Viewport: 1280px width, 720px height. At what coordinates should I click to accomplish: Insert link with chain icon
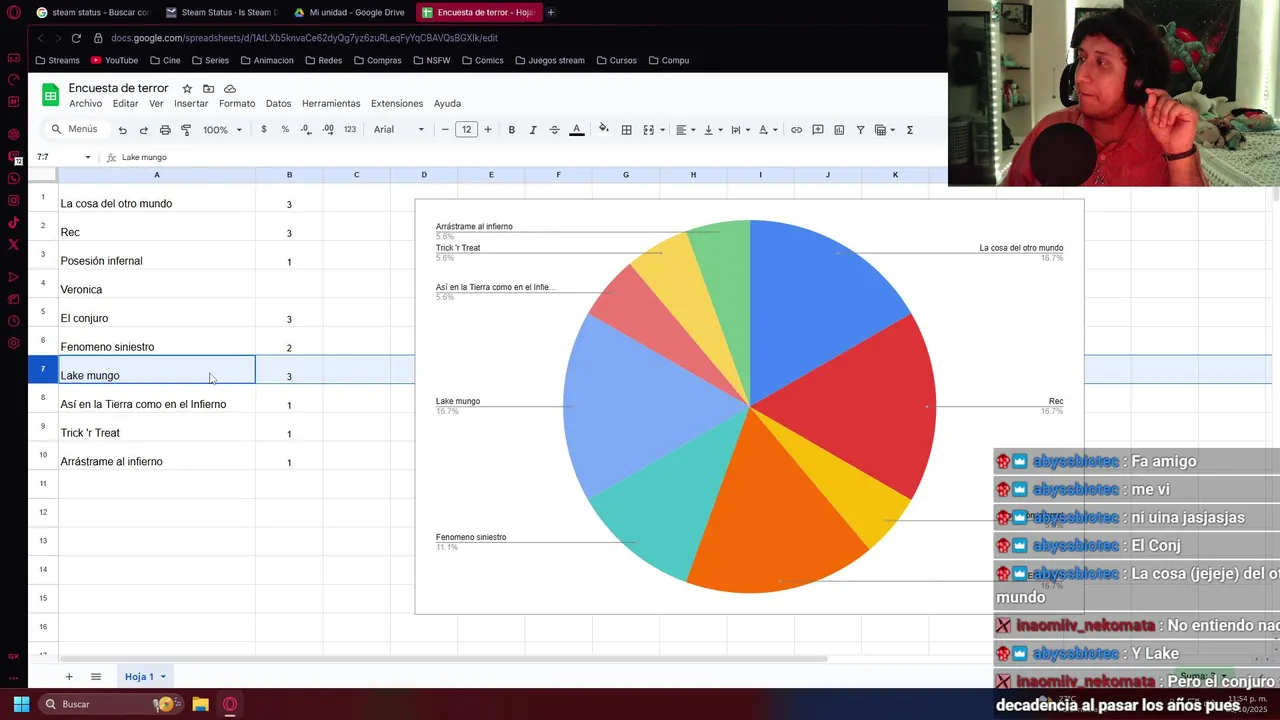tap(796, 130)
